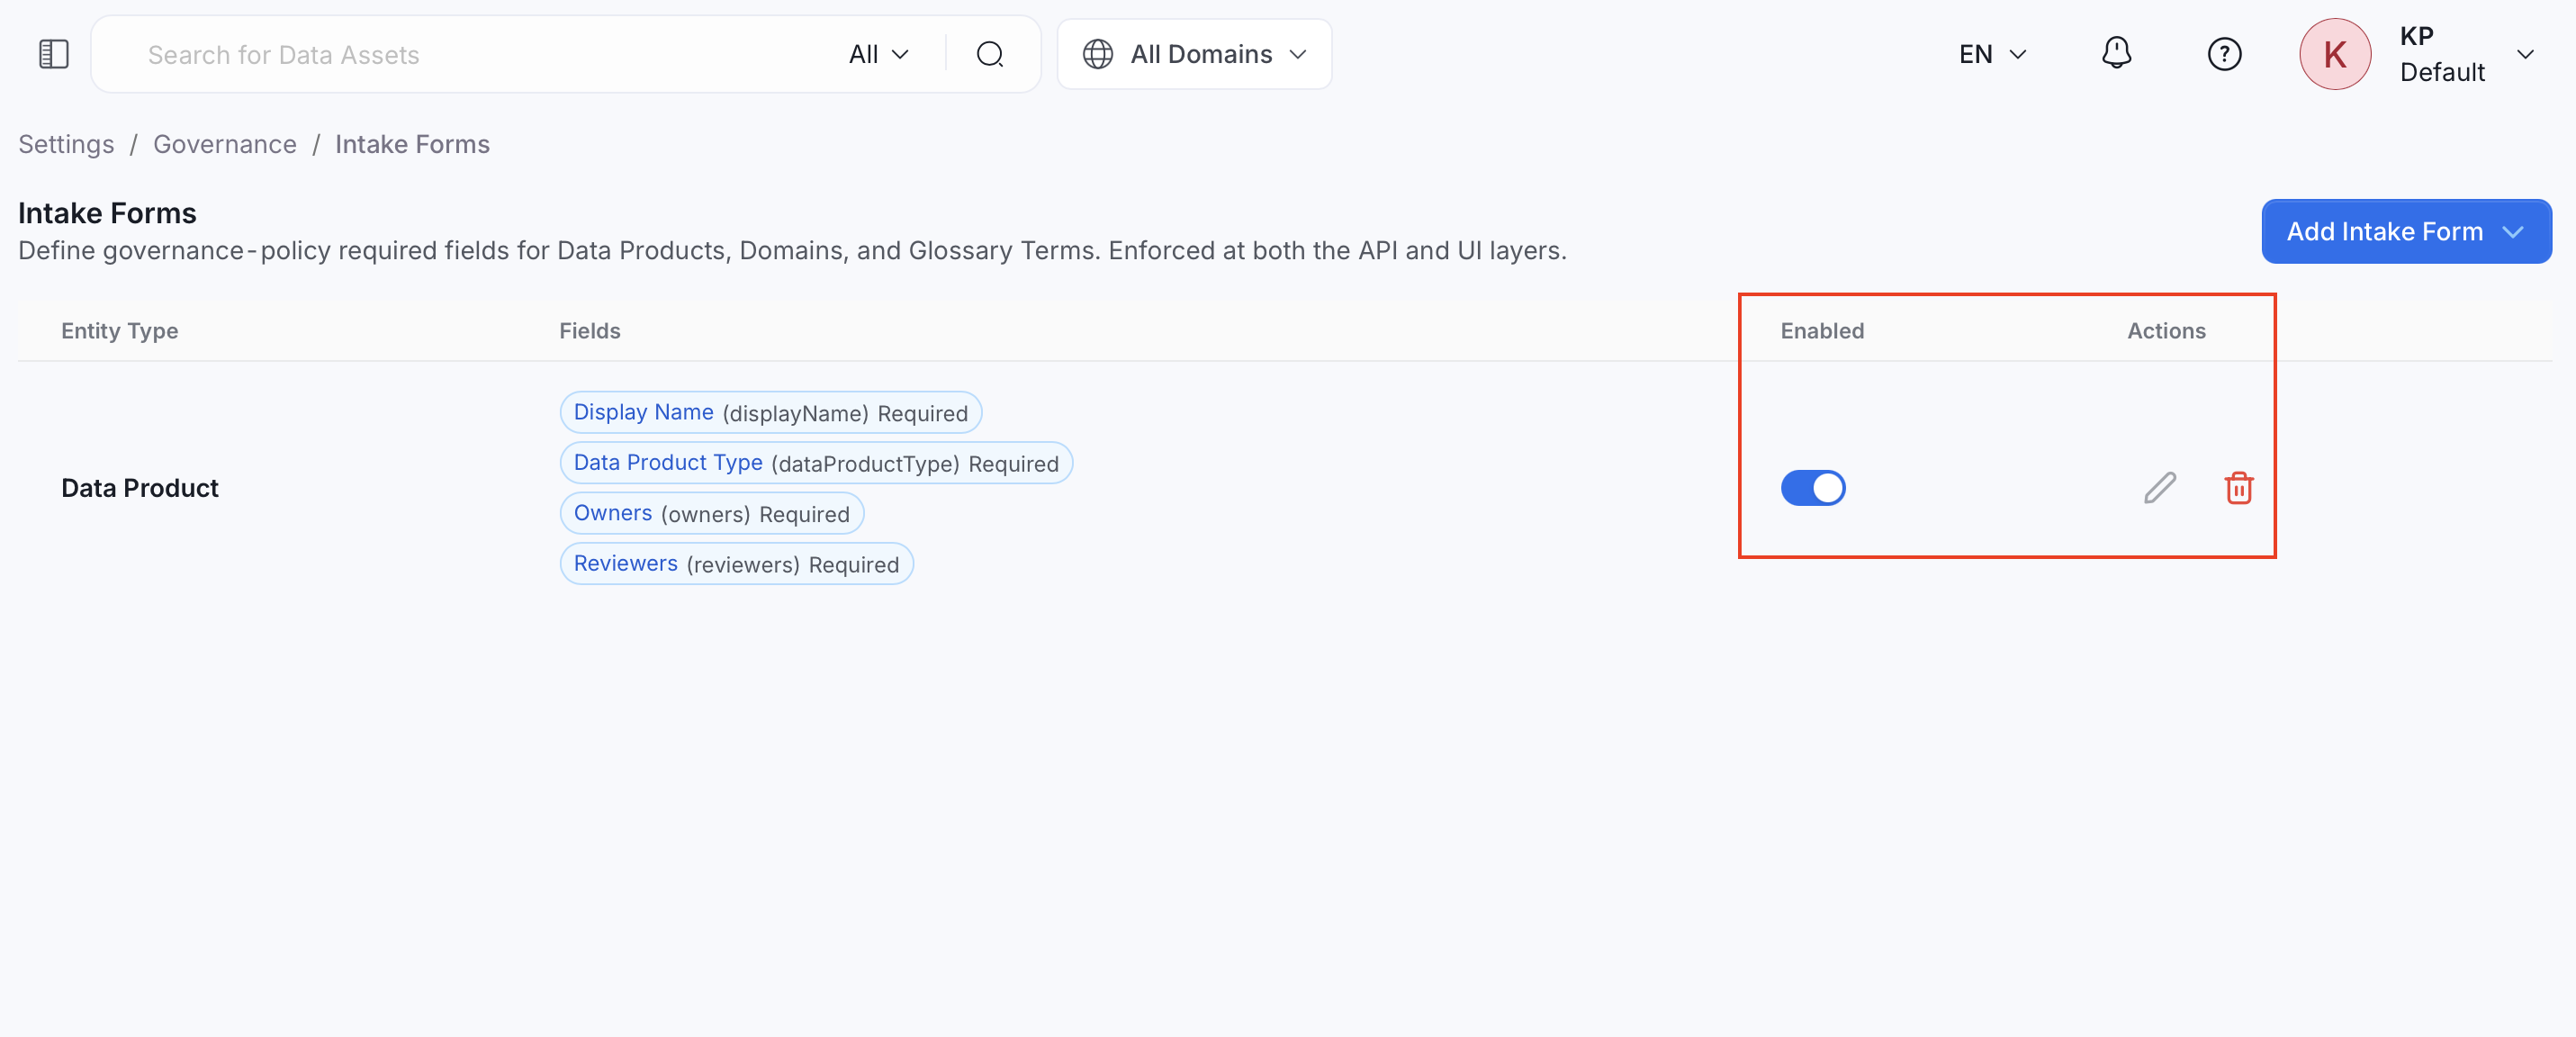2576x1037 pixels.
Task: Click the Reviewers field tag
Action: tap(736, 563)
